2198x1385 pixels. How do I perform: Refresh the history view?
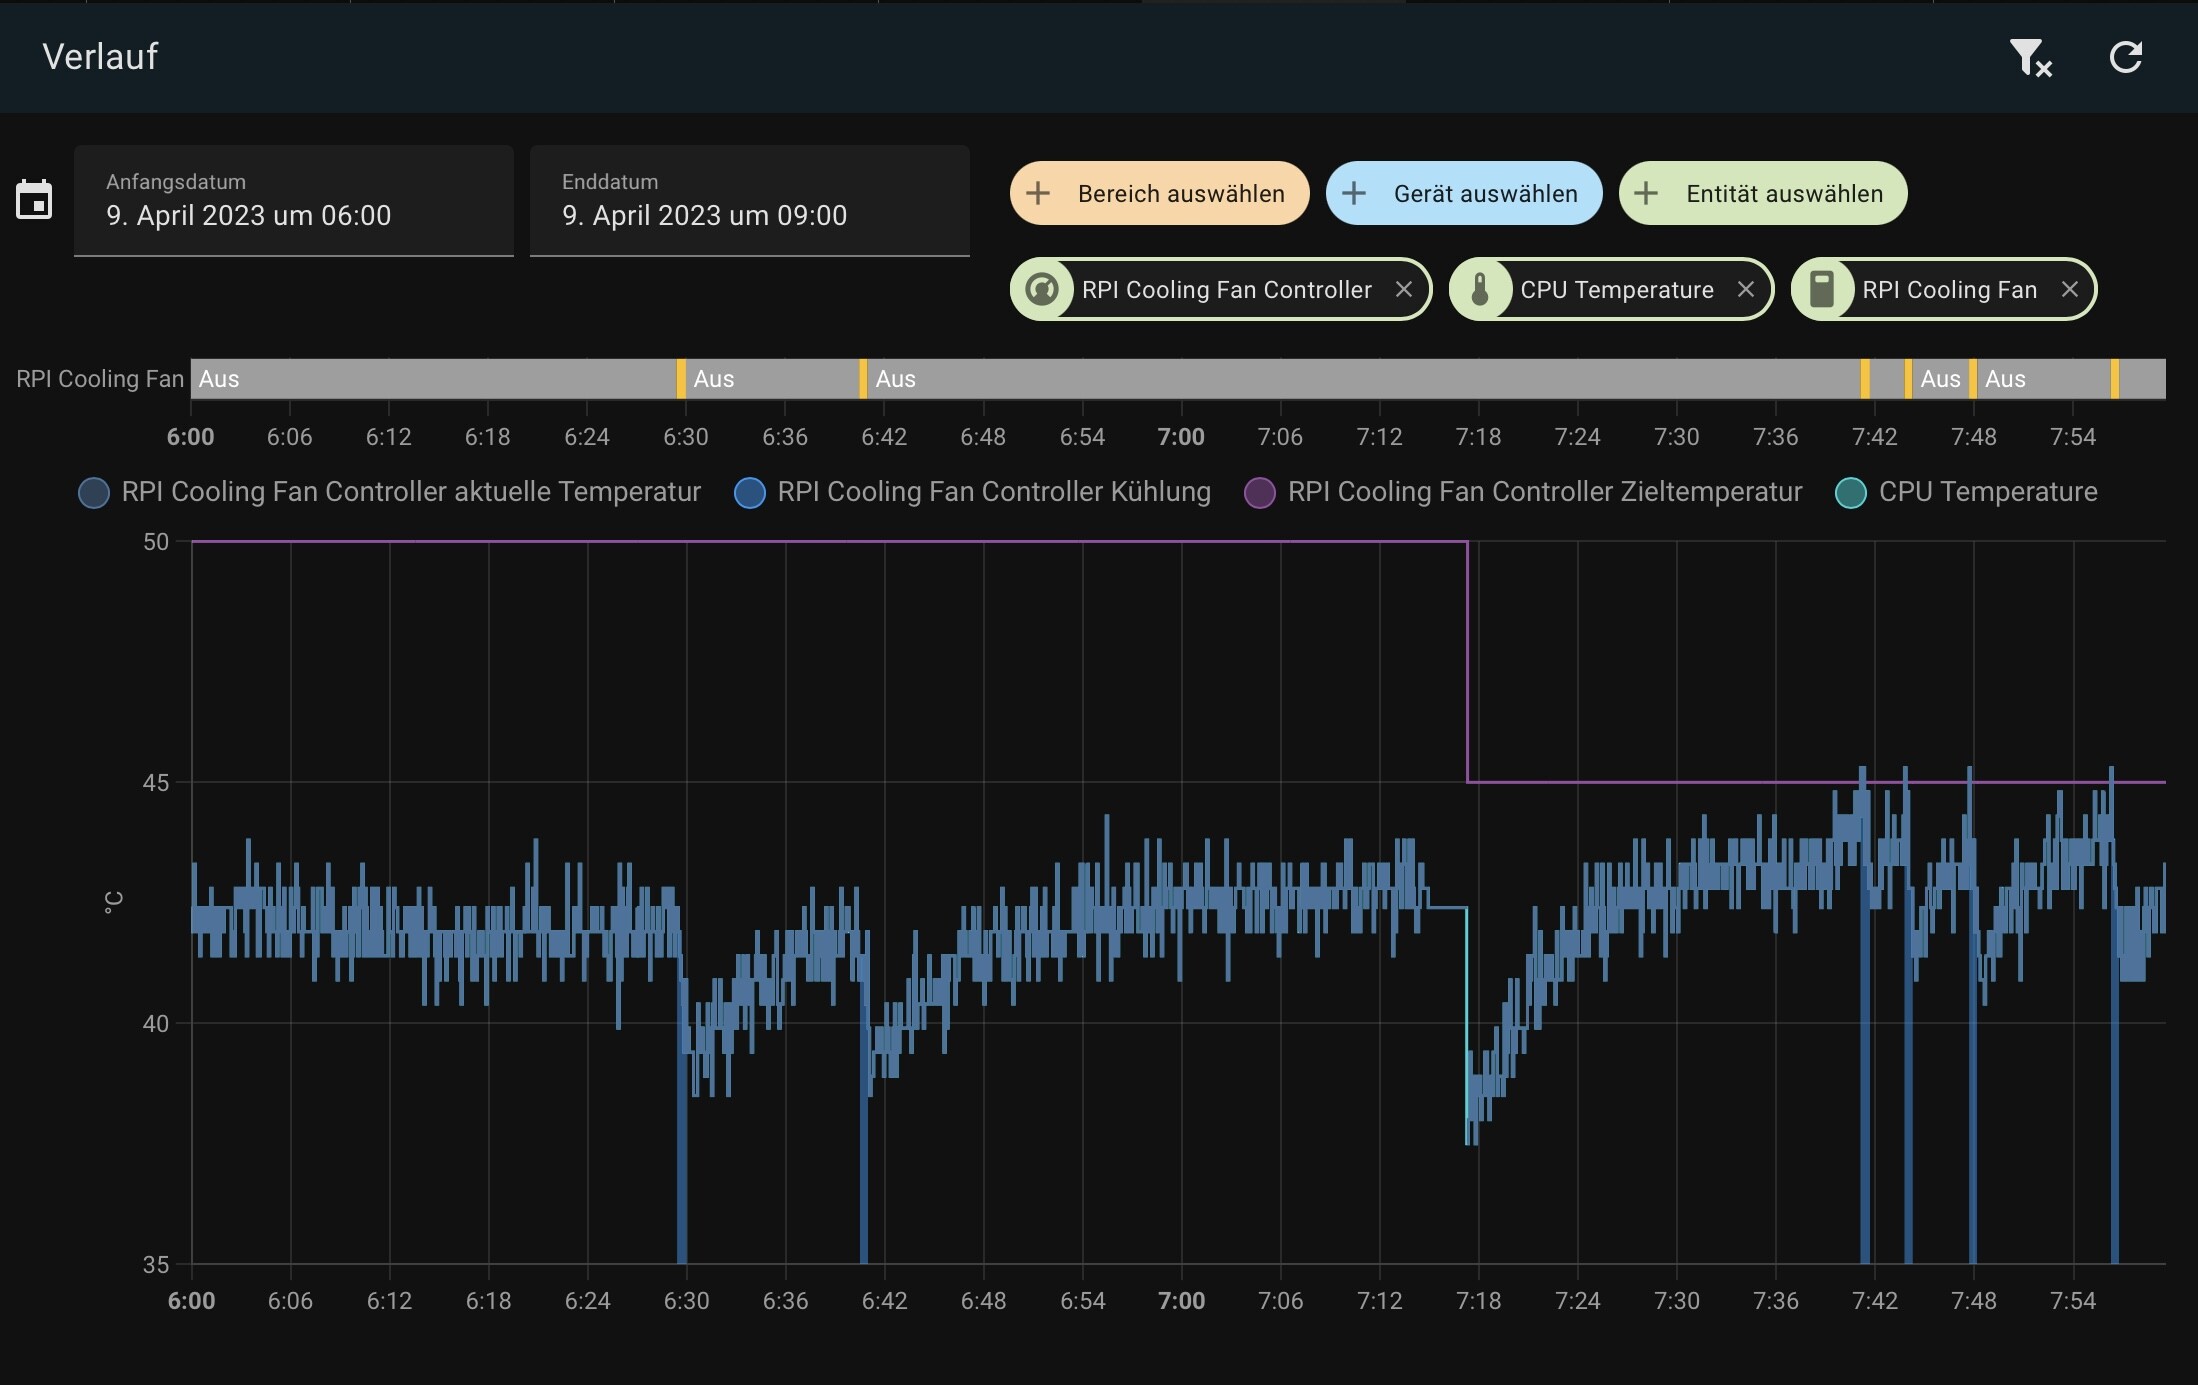pos(2126,57)
